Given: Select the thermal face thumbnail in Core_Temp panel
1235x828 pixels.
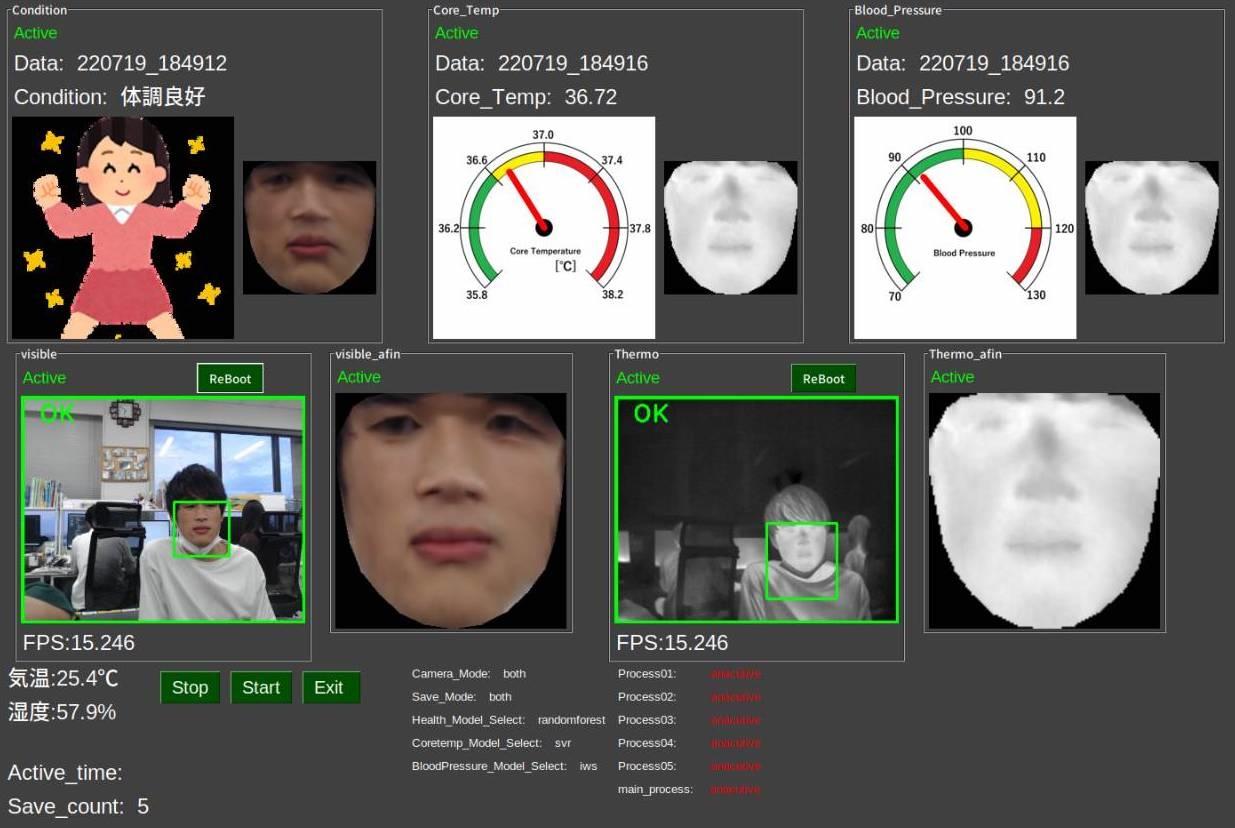Looking at the screenshot, I should click(730, 228).
